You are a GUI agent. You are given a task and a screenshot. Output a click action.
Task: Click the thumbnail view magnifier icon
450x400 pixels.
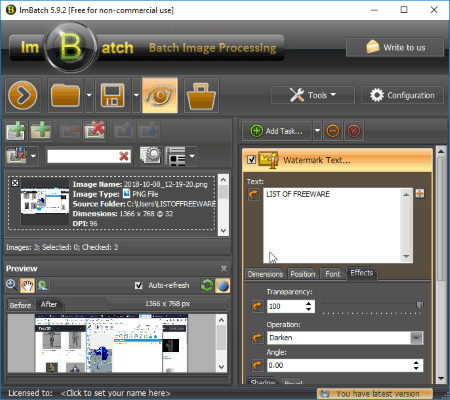coord(151,156)
